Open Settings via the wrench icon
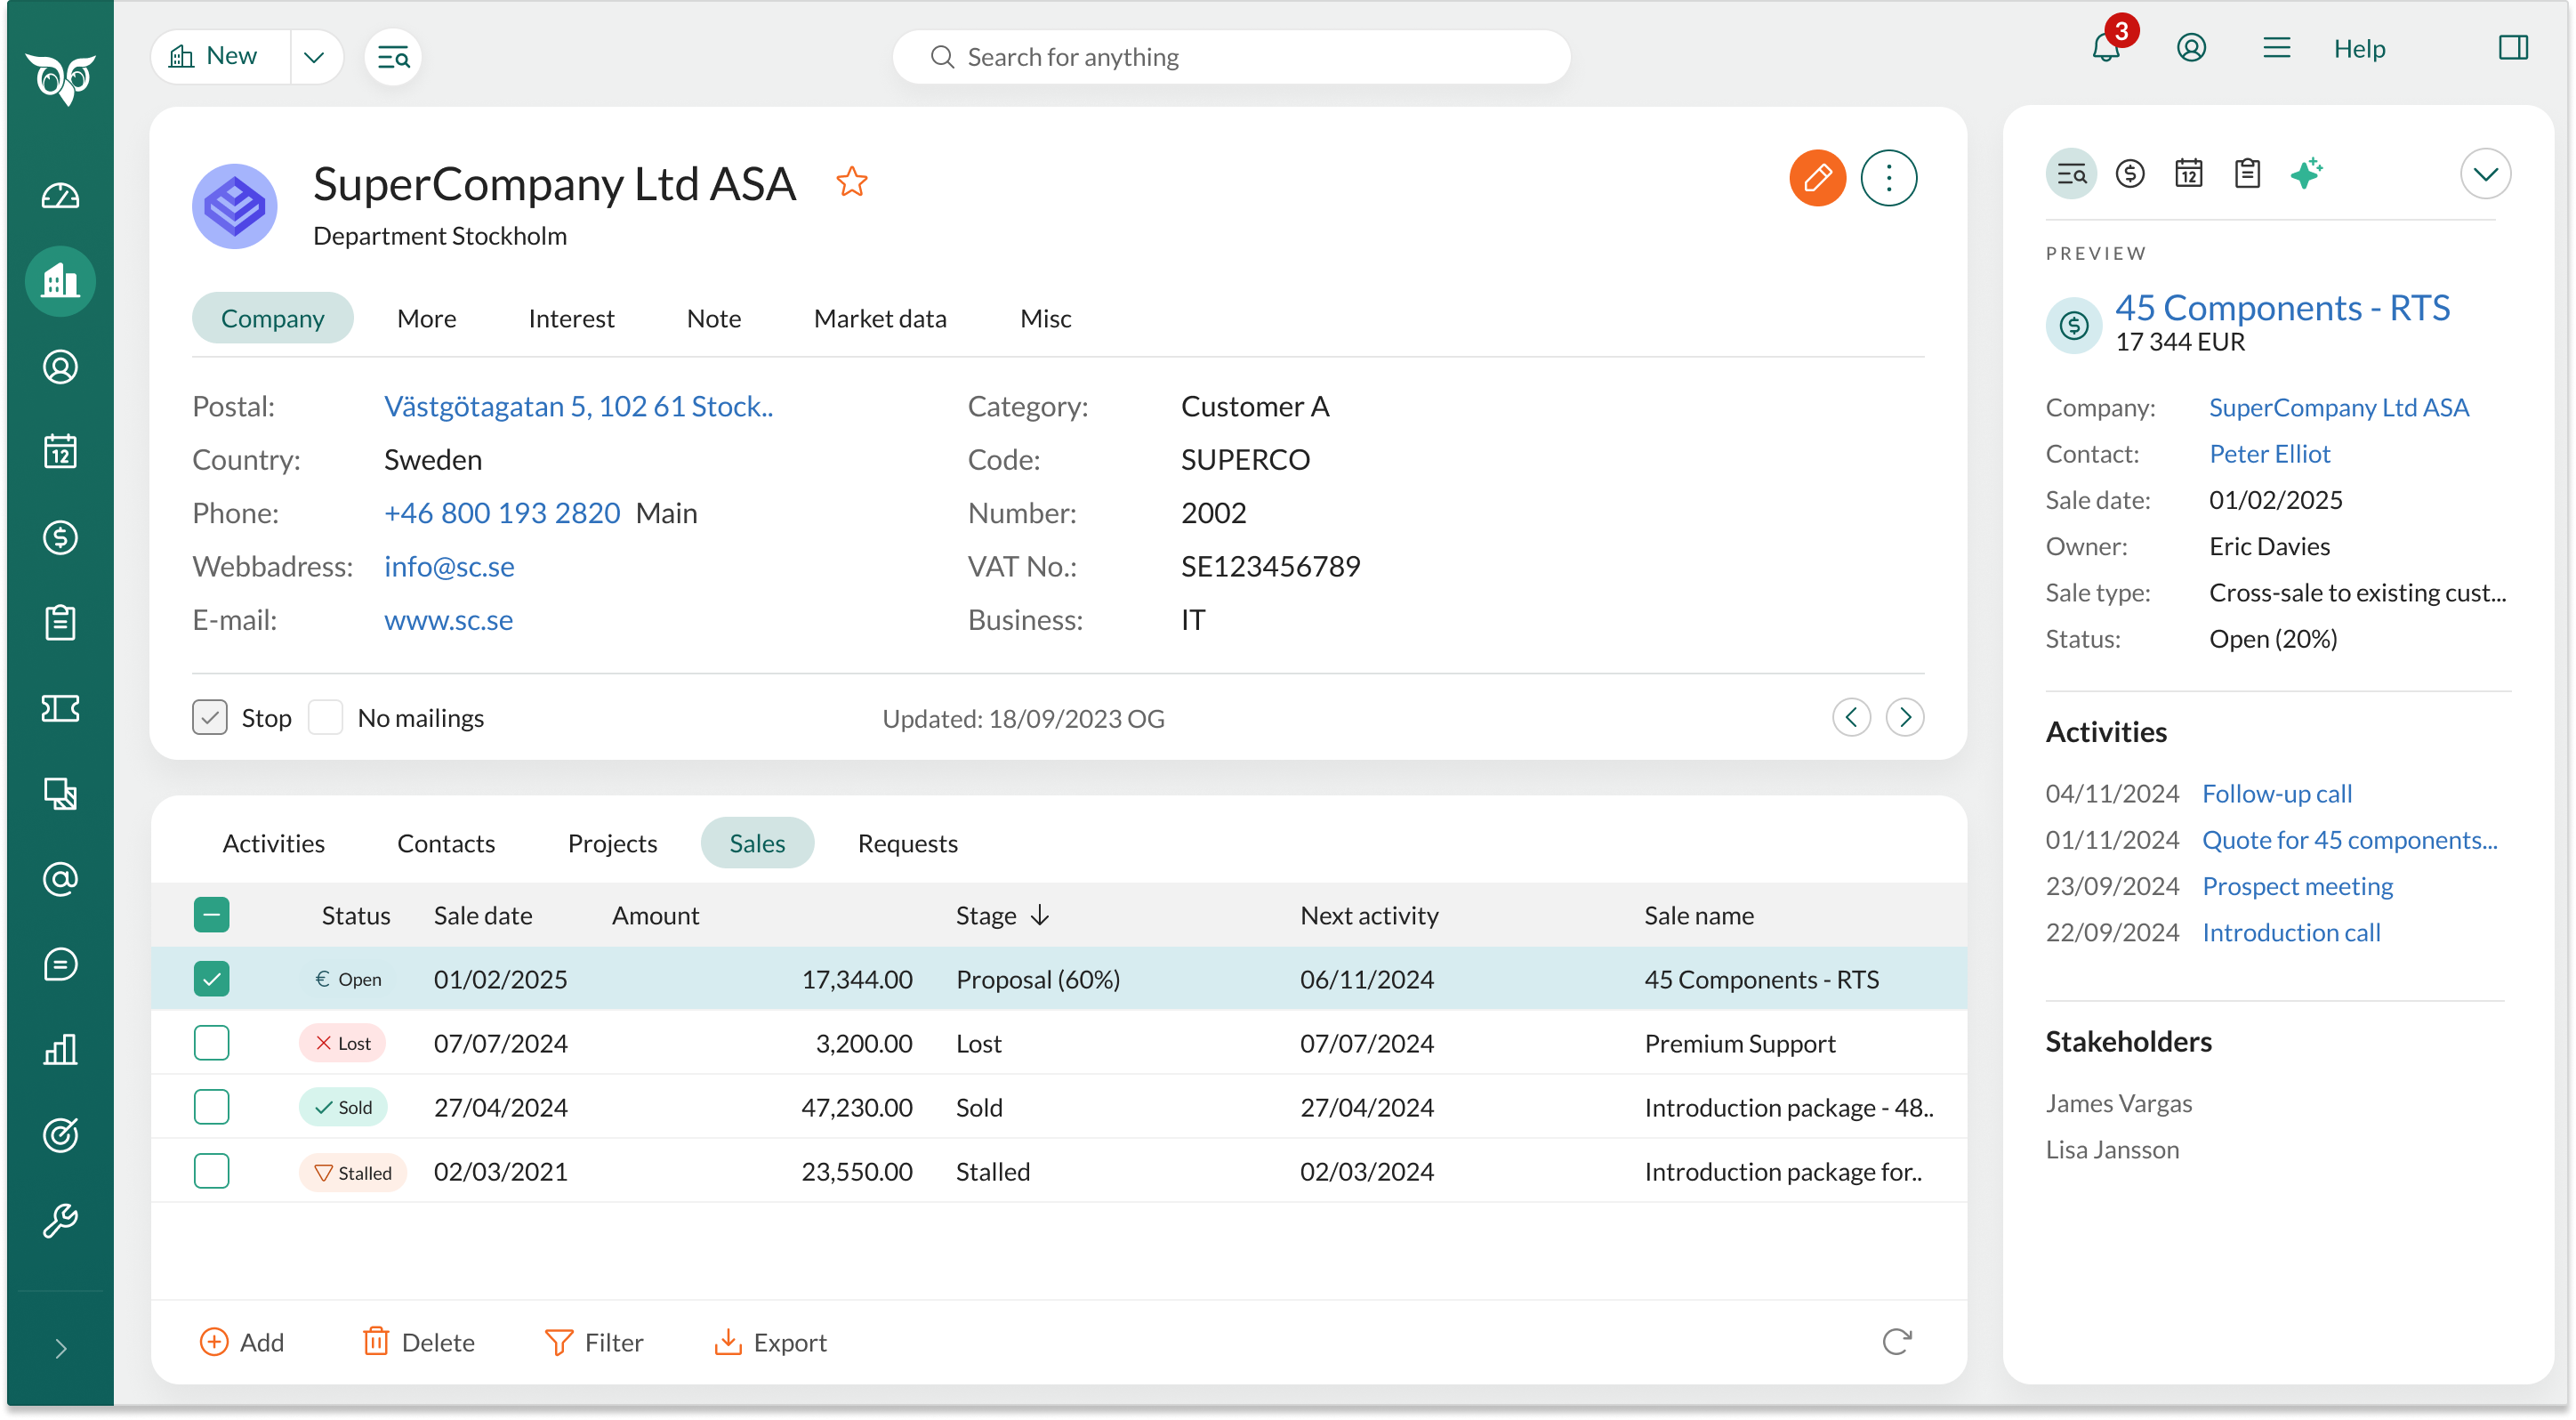Screen dimensions: 2576x1420 60,1221
